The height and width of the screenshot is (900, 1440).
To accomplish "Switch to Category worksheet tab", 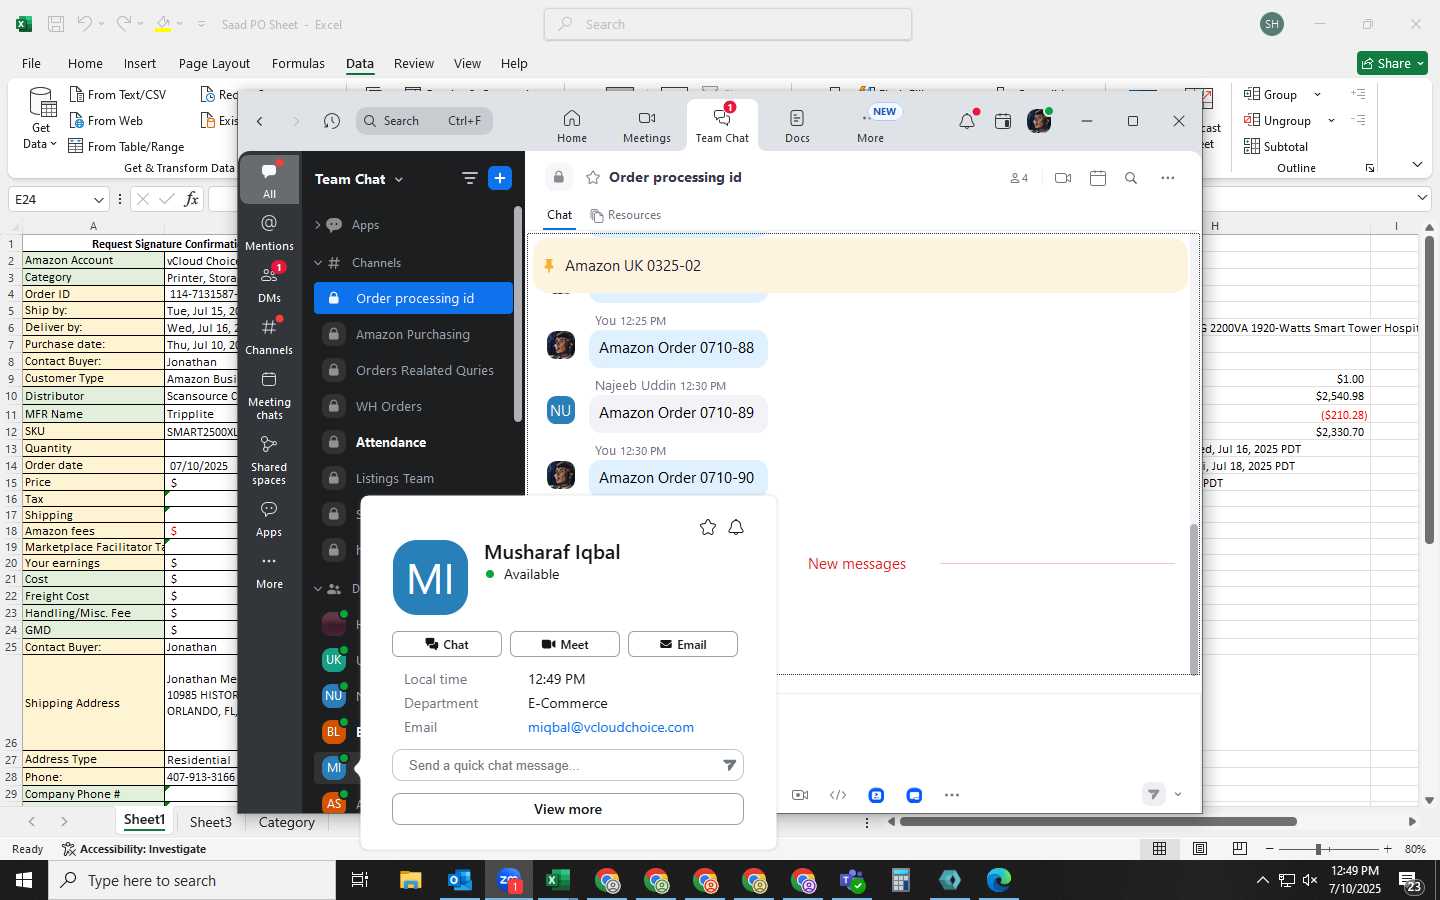I will [x=286, y=822].
